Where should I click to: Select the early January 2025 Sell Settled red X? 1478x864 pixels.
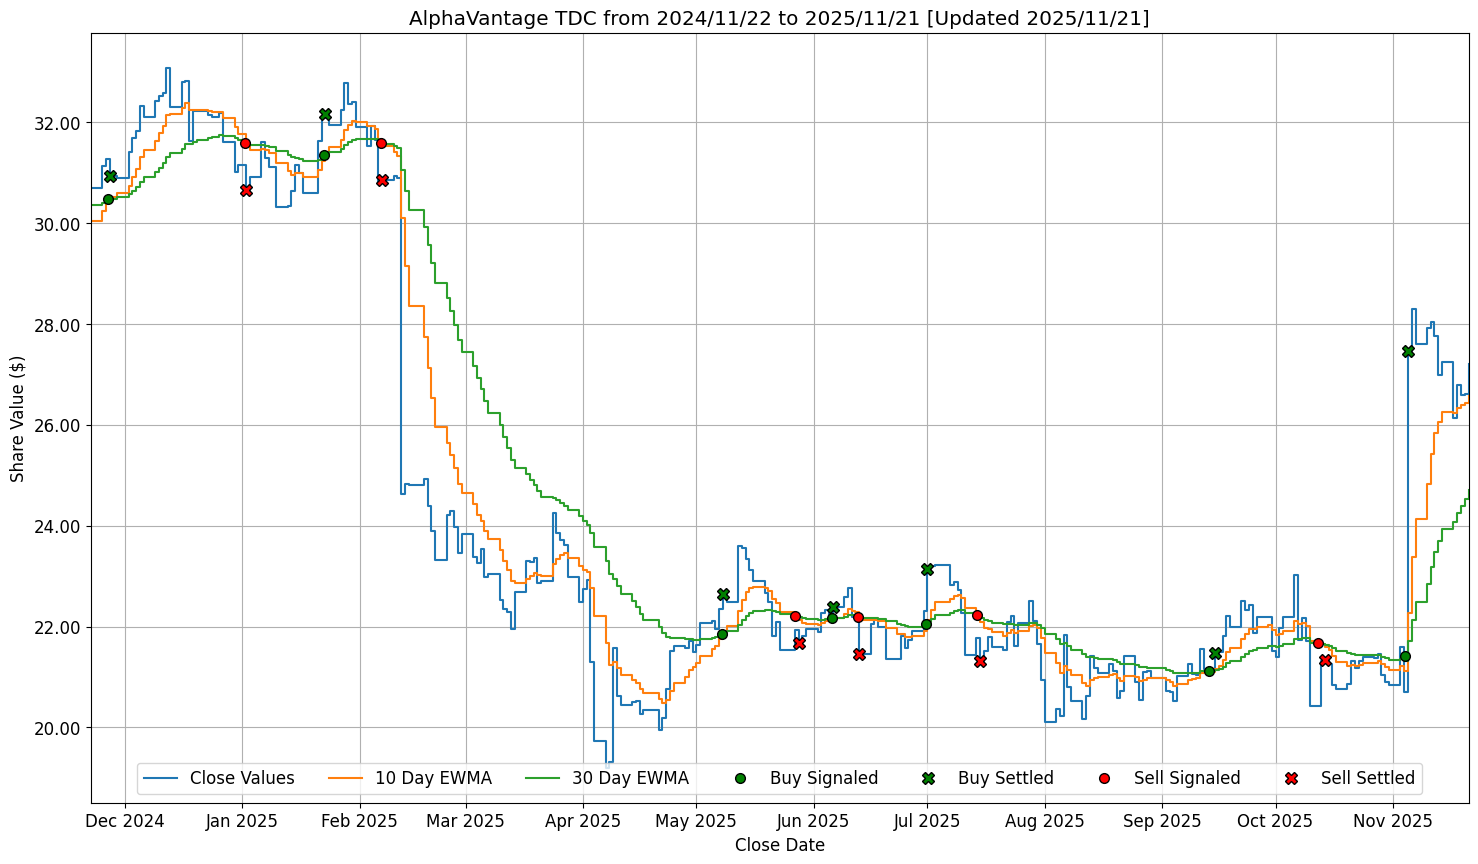[x=246, y=190]
